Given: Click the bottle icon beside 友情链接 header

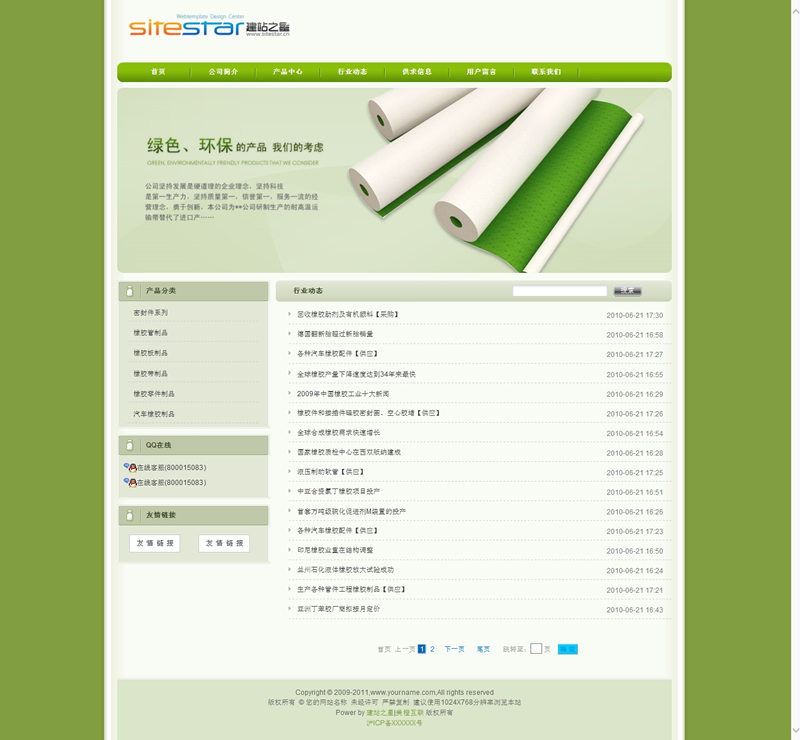Looking at the screenshot, I should pyautogui.click(x=130, y=515).
